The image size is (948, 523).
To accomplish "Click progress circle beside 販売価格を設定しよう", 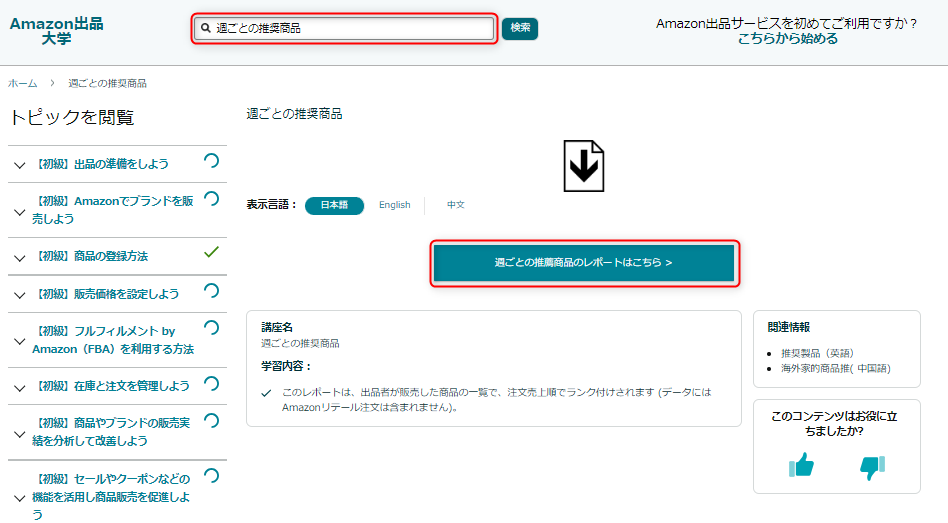I will [211, 291].
